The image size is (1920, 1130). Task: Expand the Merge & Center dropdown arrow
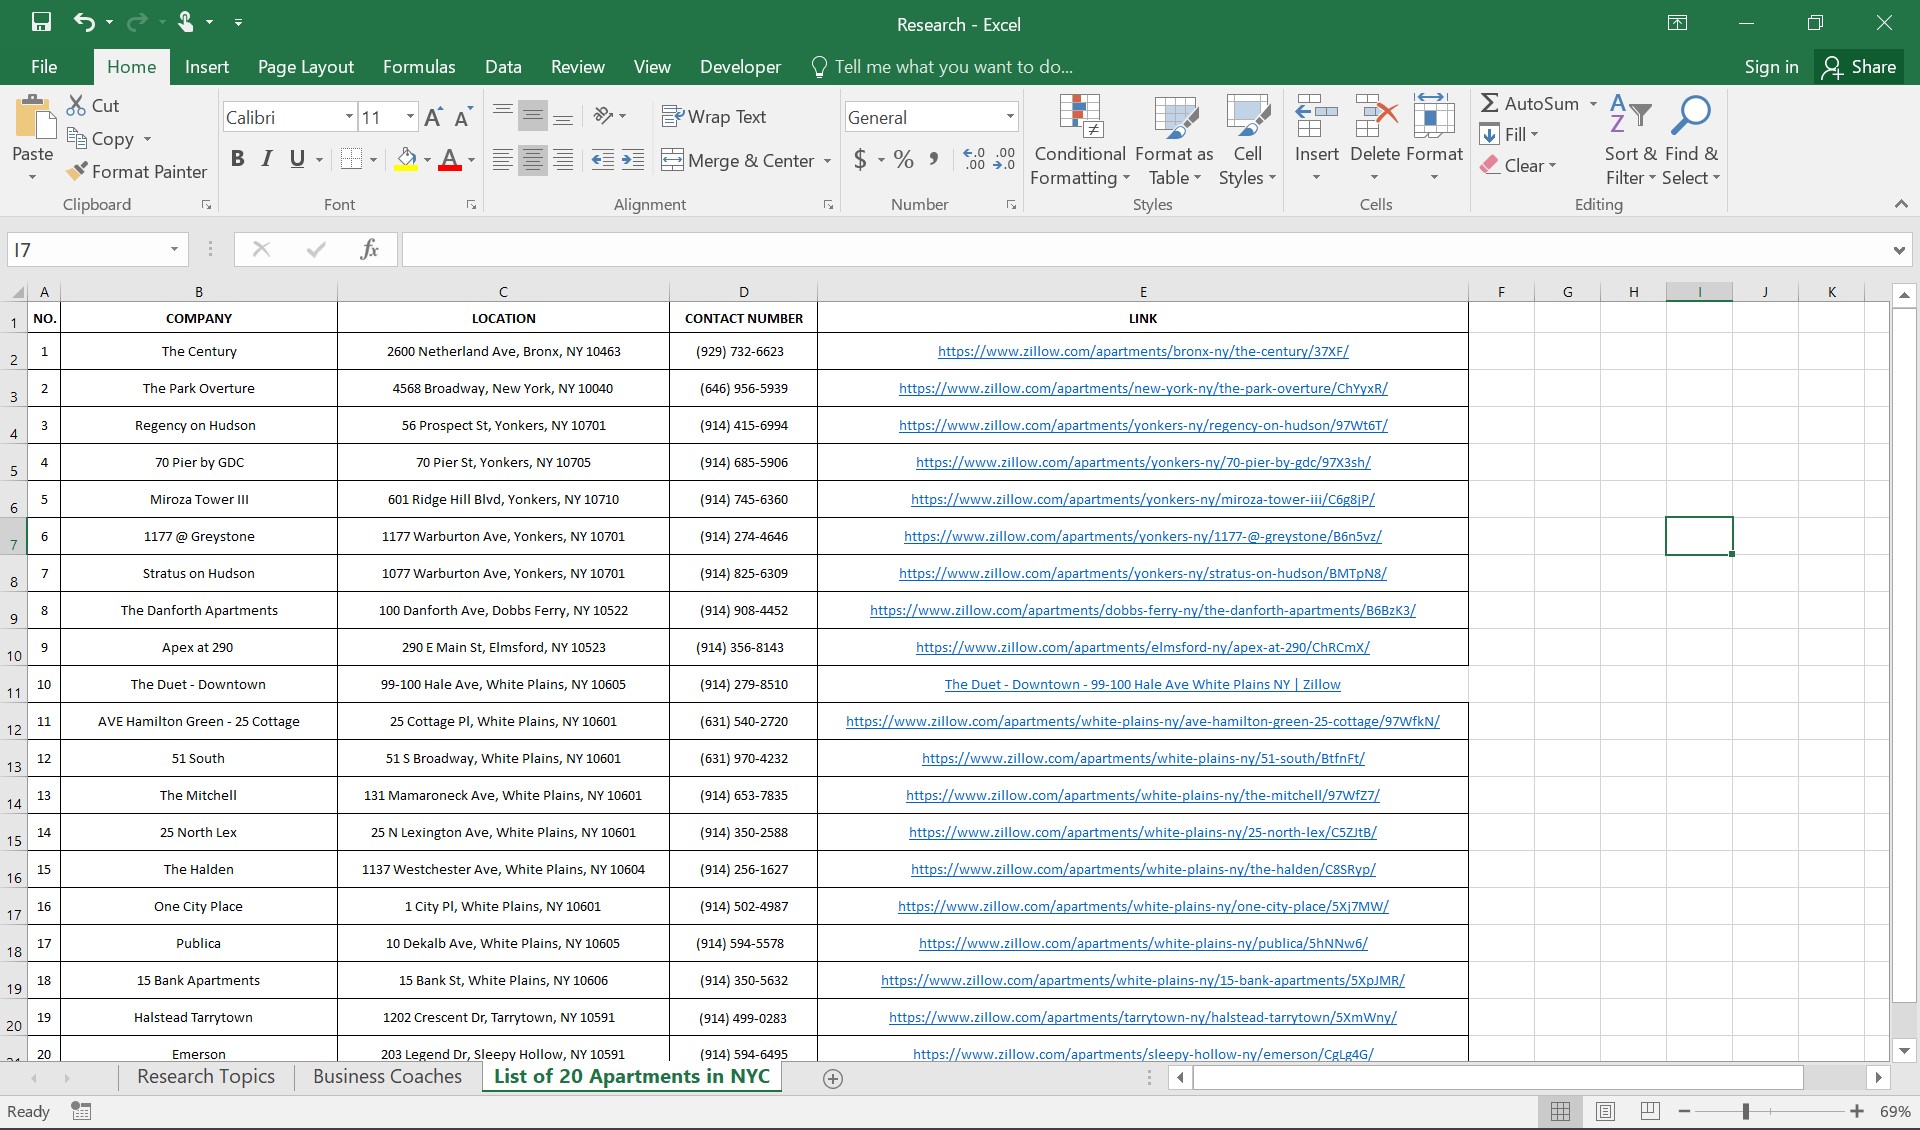pyautogui.click(x=828, y=160)
